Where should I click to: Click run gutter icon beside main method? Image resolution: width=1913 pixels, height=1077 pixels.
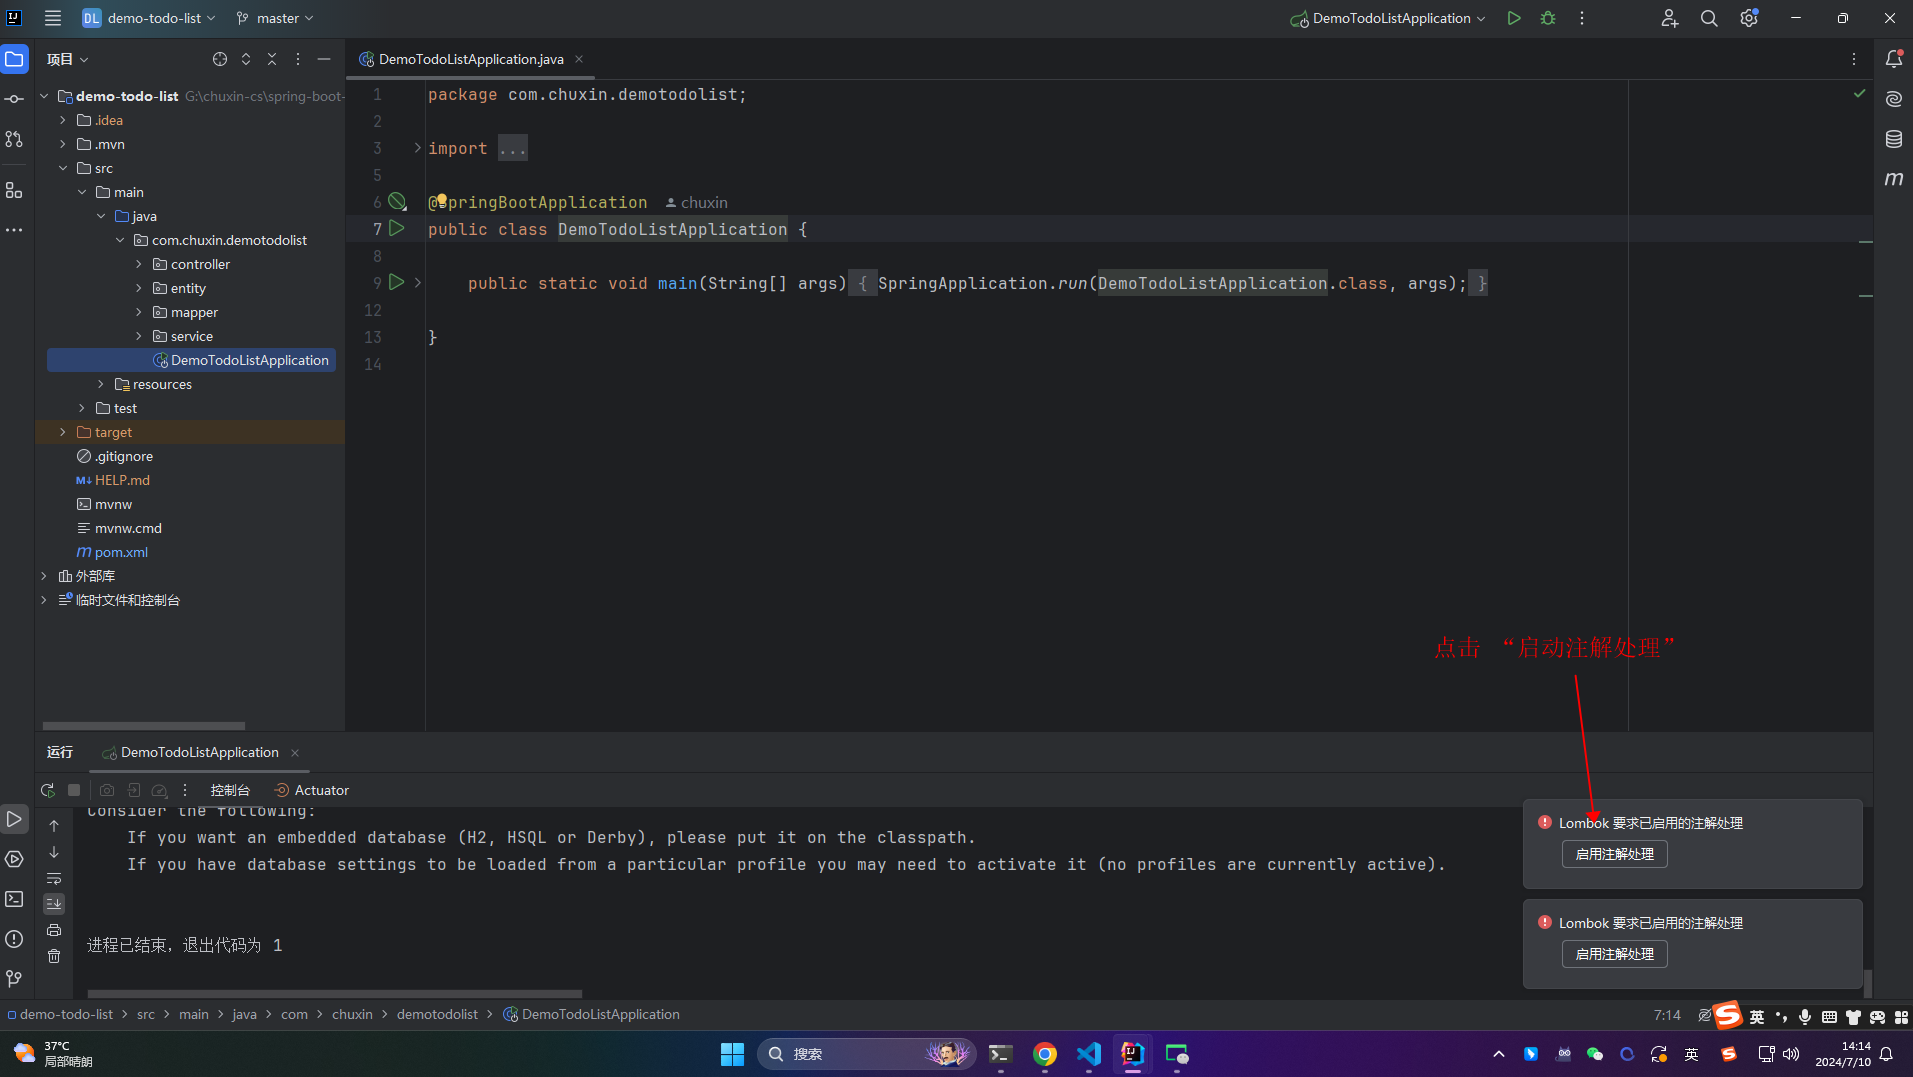pyautogui.click(x=397, y=282)
